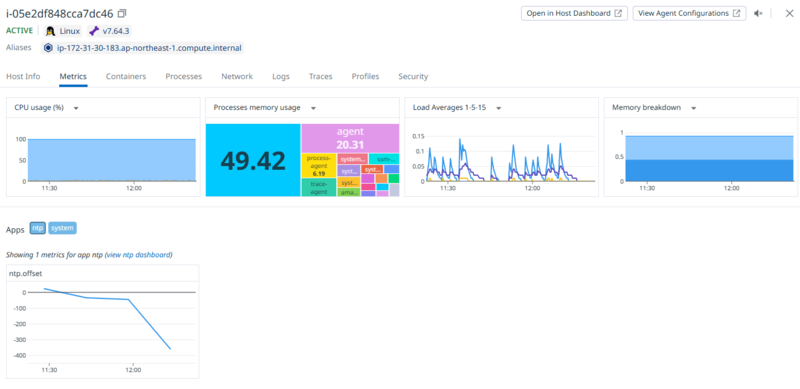Expand the CPU usage (%) dropdown arrow
The height and width of the screenshot is (389, 800).
point(76,108)
